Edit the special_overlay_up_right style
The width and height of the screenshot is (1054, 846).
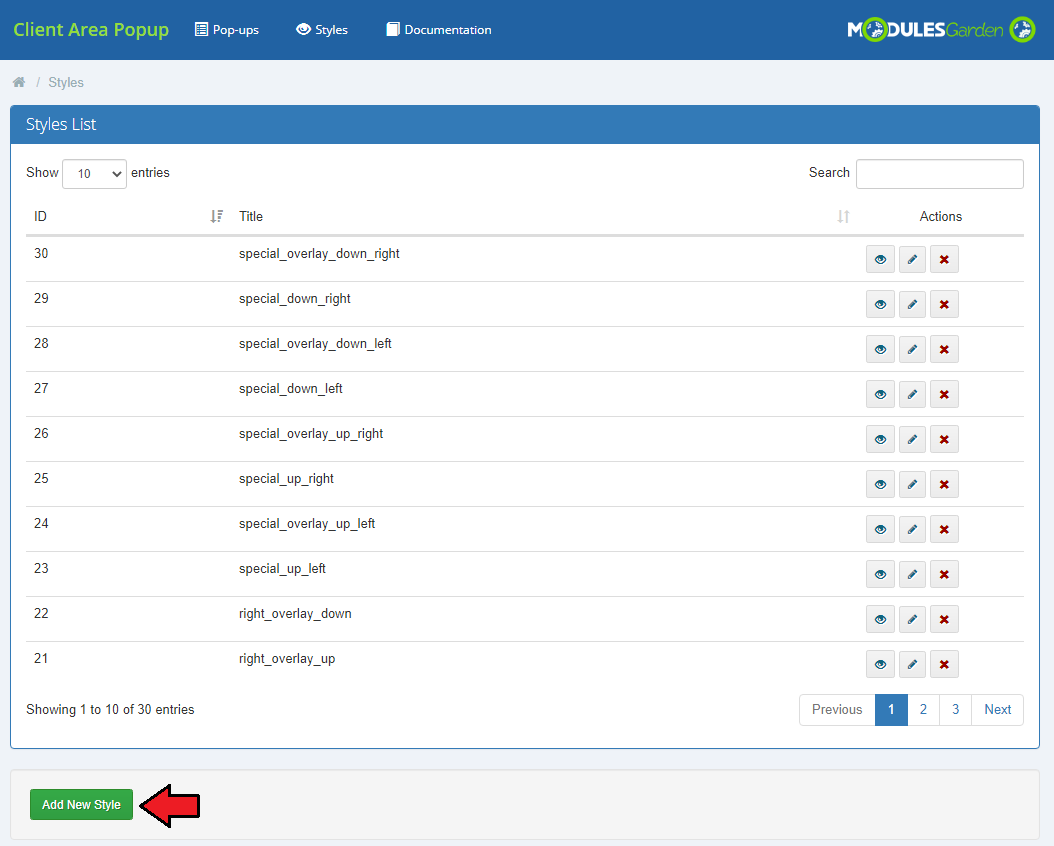[x=912, y=439]
